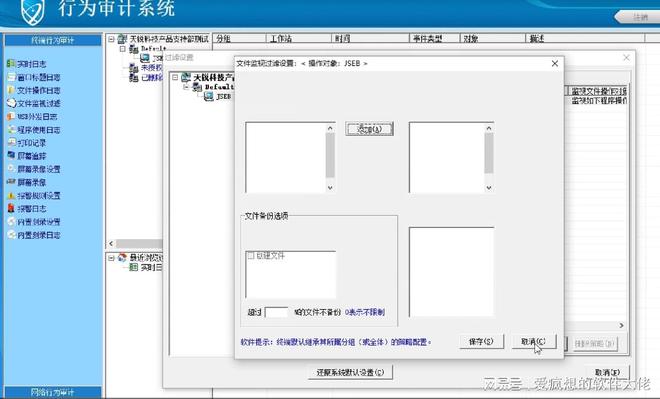
Task: Open 报警规则设置 warning icon in sidebar
Action: (11, 195)
